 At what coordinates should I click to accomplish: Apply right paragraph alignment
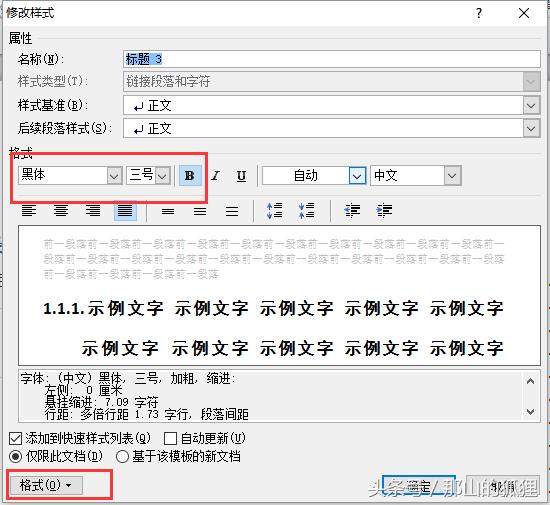tap(93, 211)
